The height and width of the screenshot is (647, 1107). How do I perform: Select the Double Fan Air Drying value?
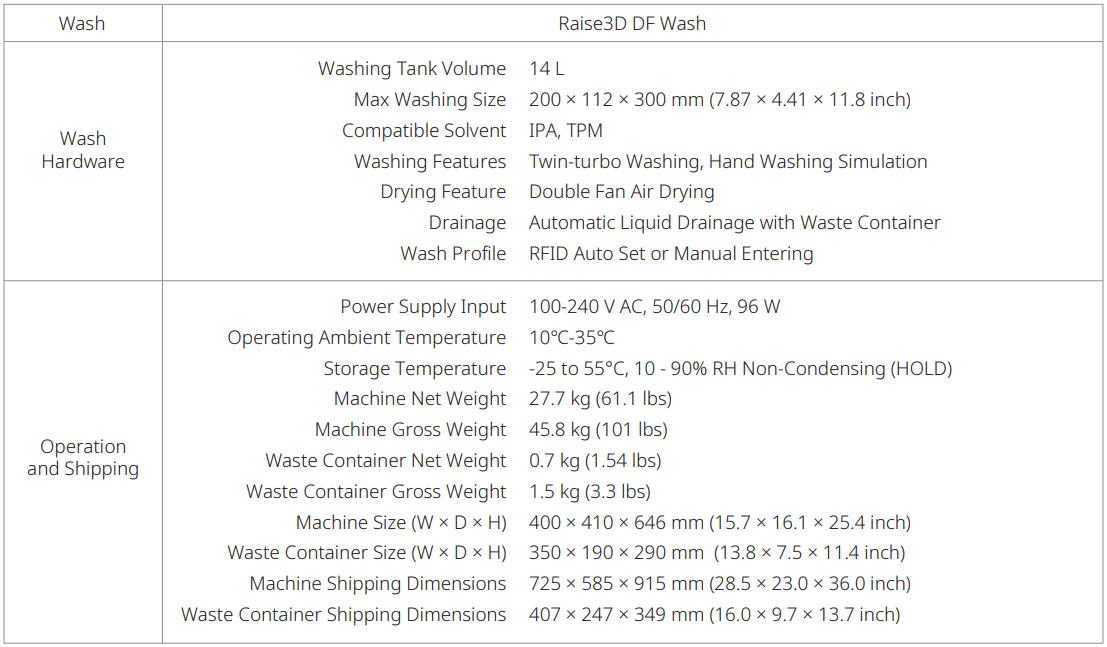tap(621, 192)
